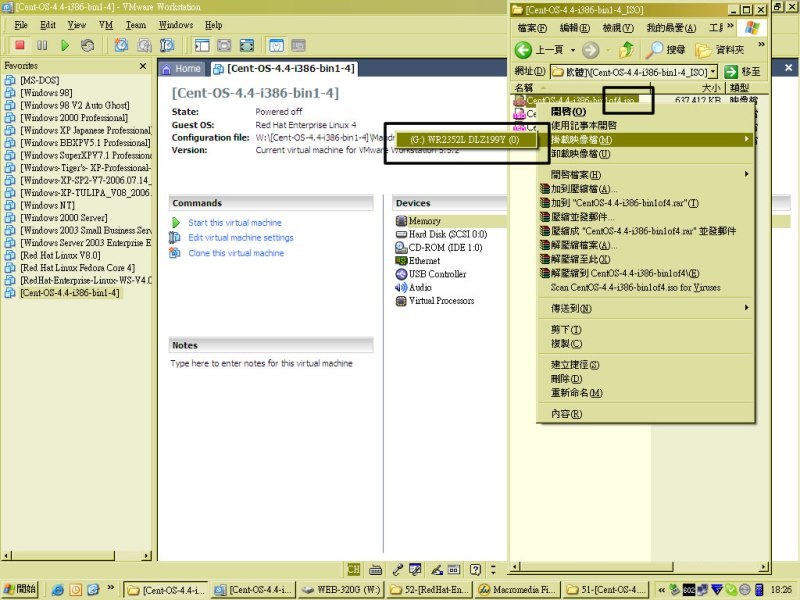This screenshot has height=600, width=800.
Task: Click the Revert to Snapshot toolbar icon
Action: point(144,45)
